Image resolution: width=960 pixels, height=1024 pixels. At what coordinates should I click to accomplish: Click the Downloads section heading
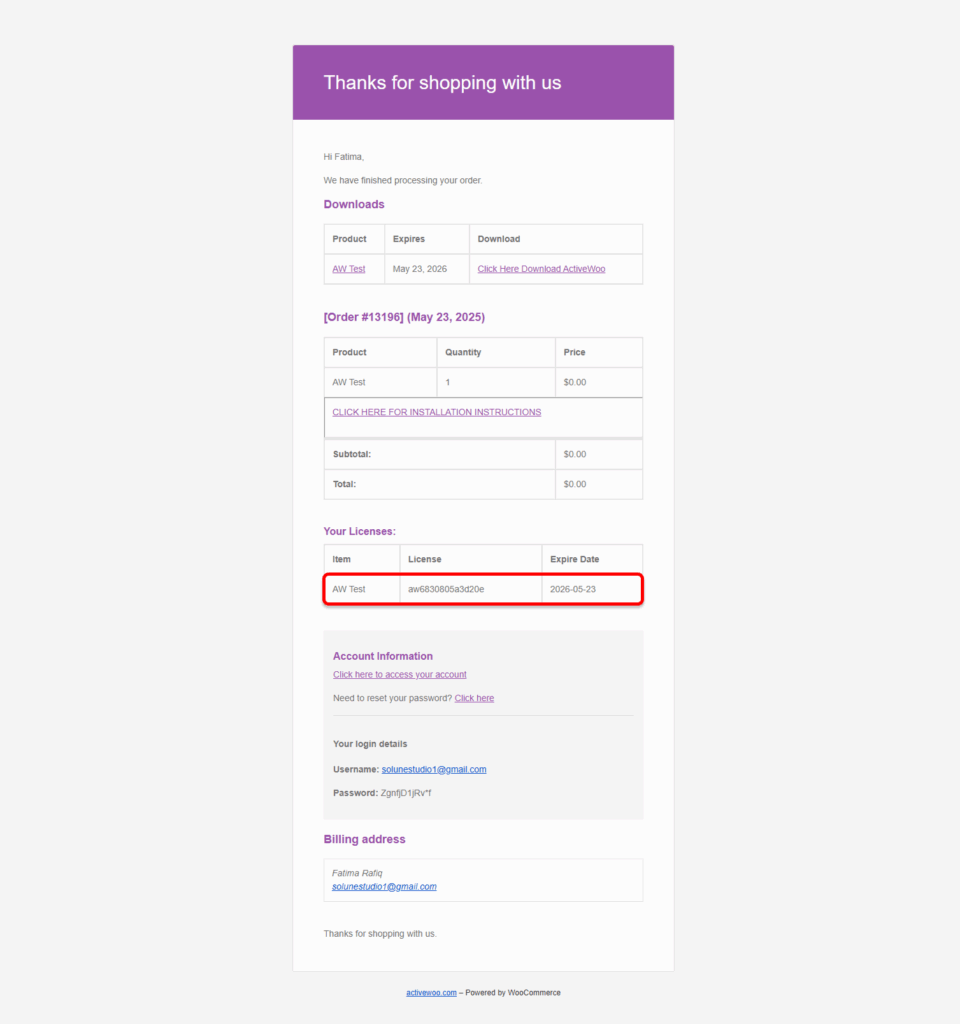tap(354, 204)
